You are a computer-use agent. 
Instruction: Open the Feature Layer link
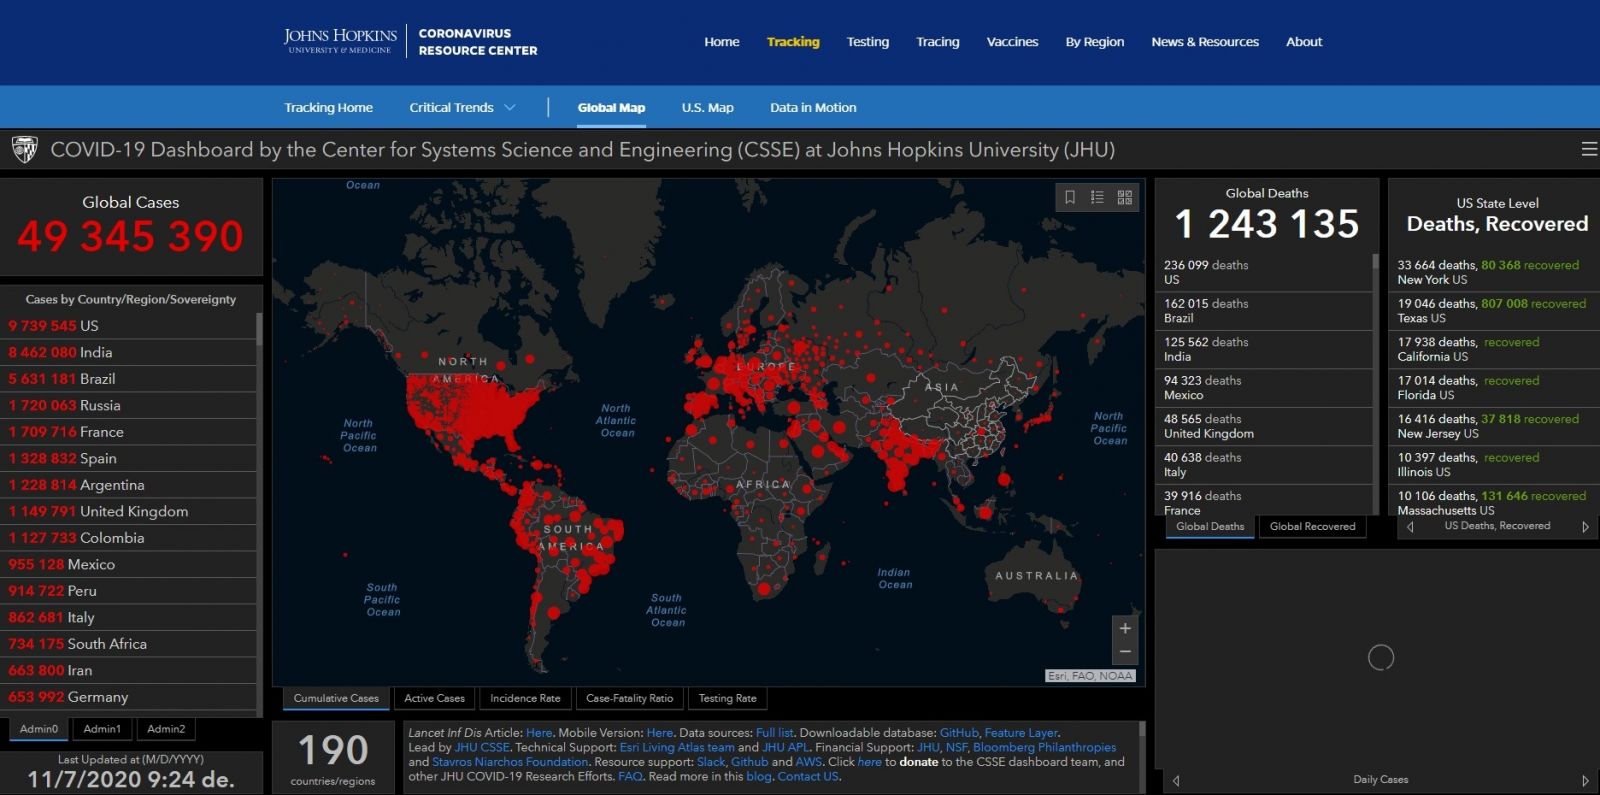pos(1021,733)
